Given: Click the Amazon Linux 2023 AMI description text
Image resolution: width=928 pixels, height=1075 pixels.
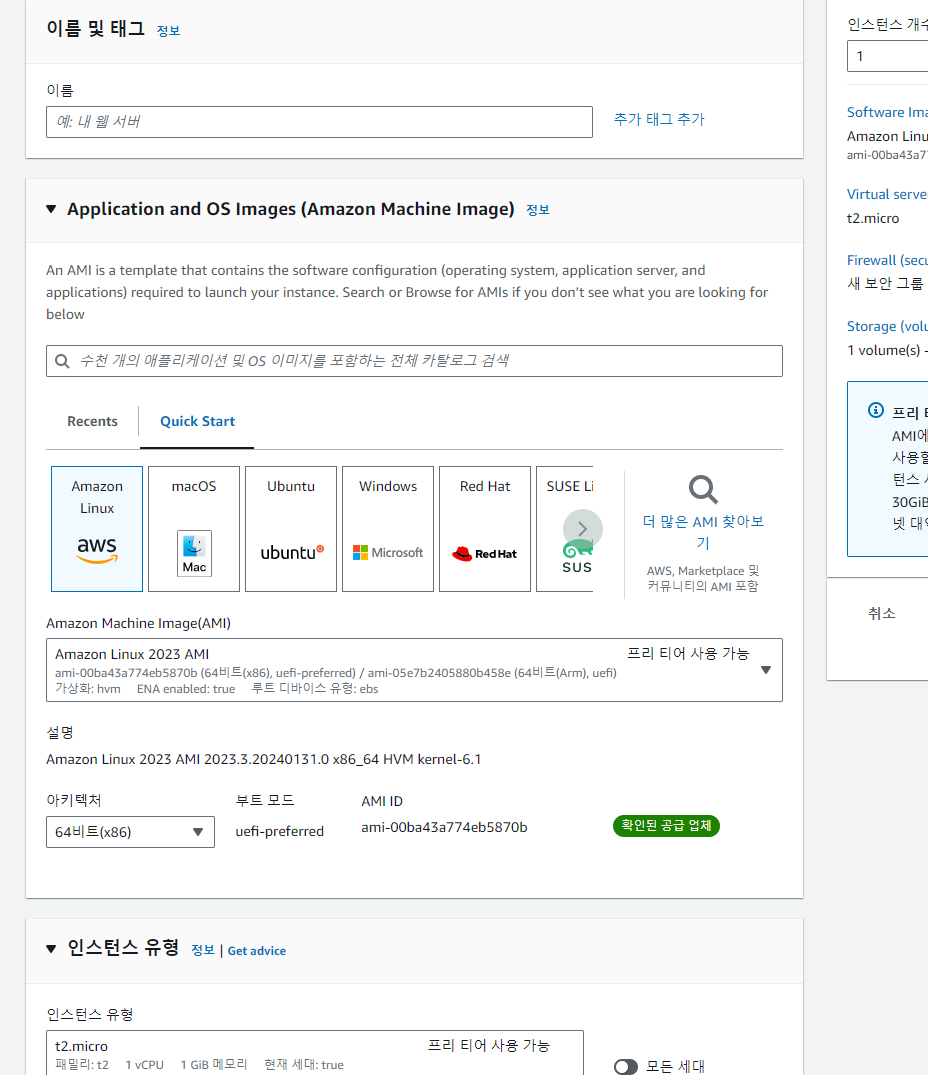Looking at the screenshot, I should [x=264, y=760].
